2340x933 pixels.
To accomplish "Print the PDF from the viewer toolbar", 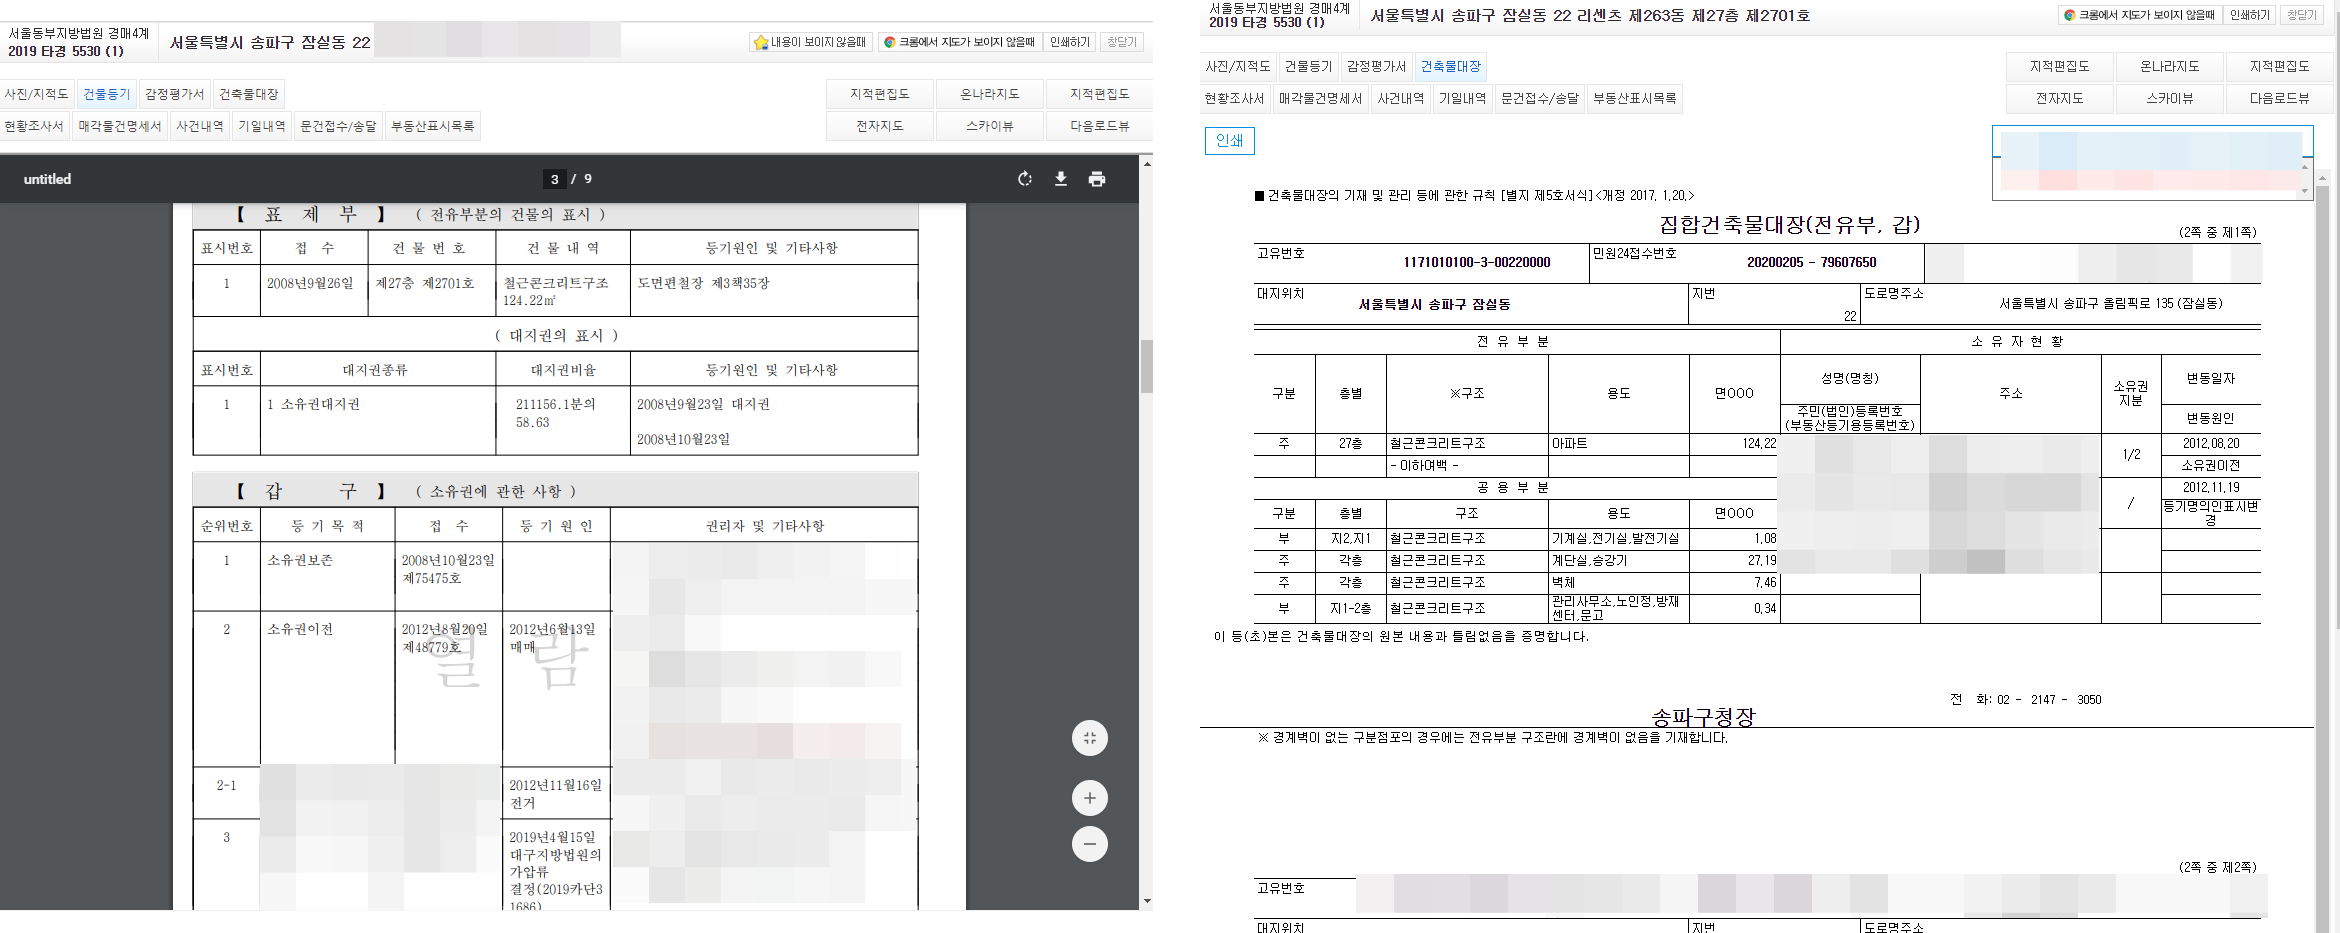I will (x=1097, y=179).
